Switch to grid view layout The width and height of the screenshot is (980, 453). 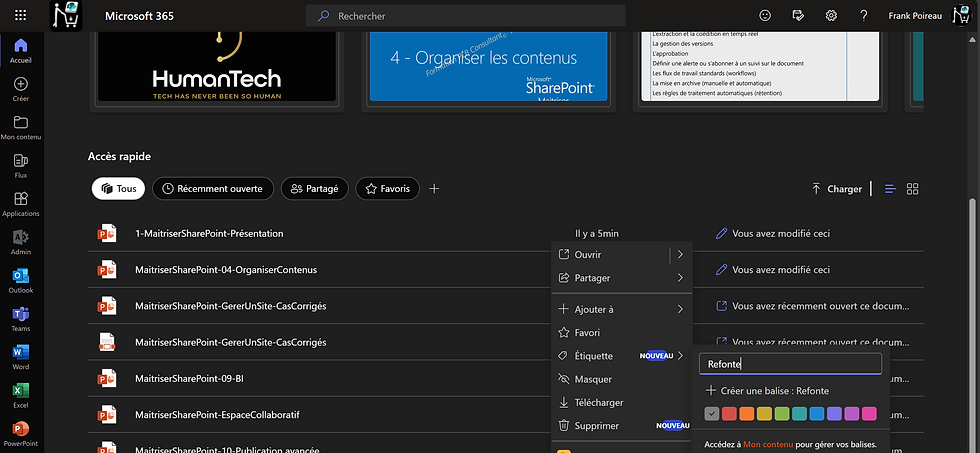pos(912,189)
